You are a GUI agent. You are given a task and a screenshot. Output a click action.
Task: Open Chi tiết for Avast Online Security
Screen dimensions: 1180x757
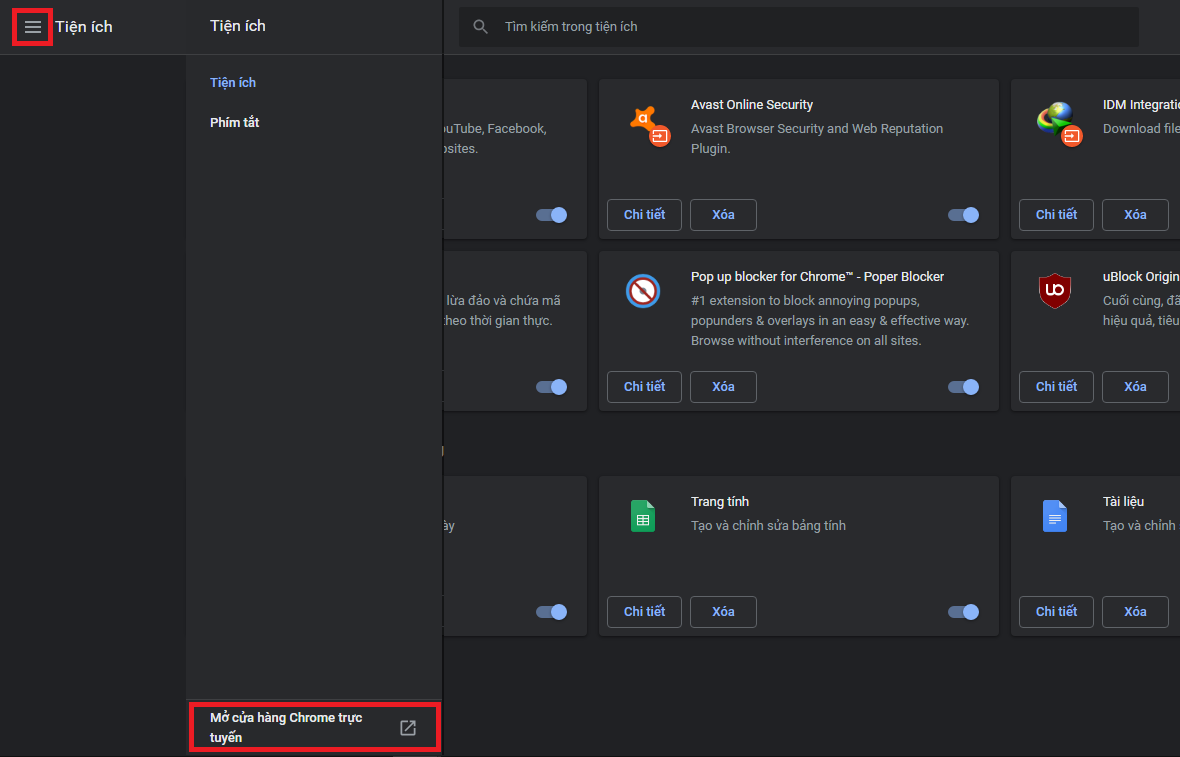(644, 215)
